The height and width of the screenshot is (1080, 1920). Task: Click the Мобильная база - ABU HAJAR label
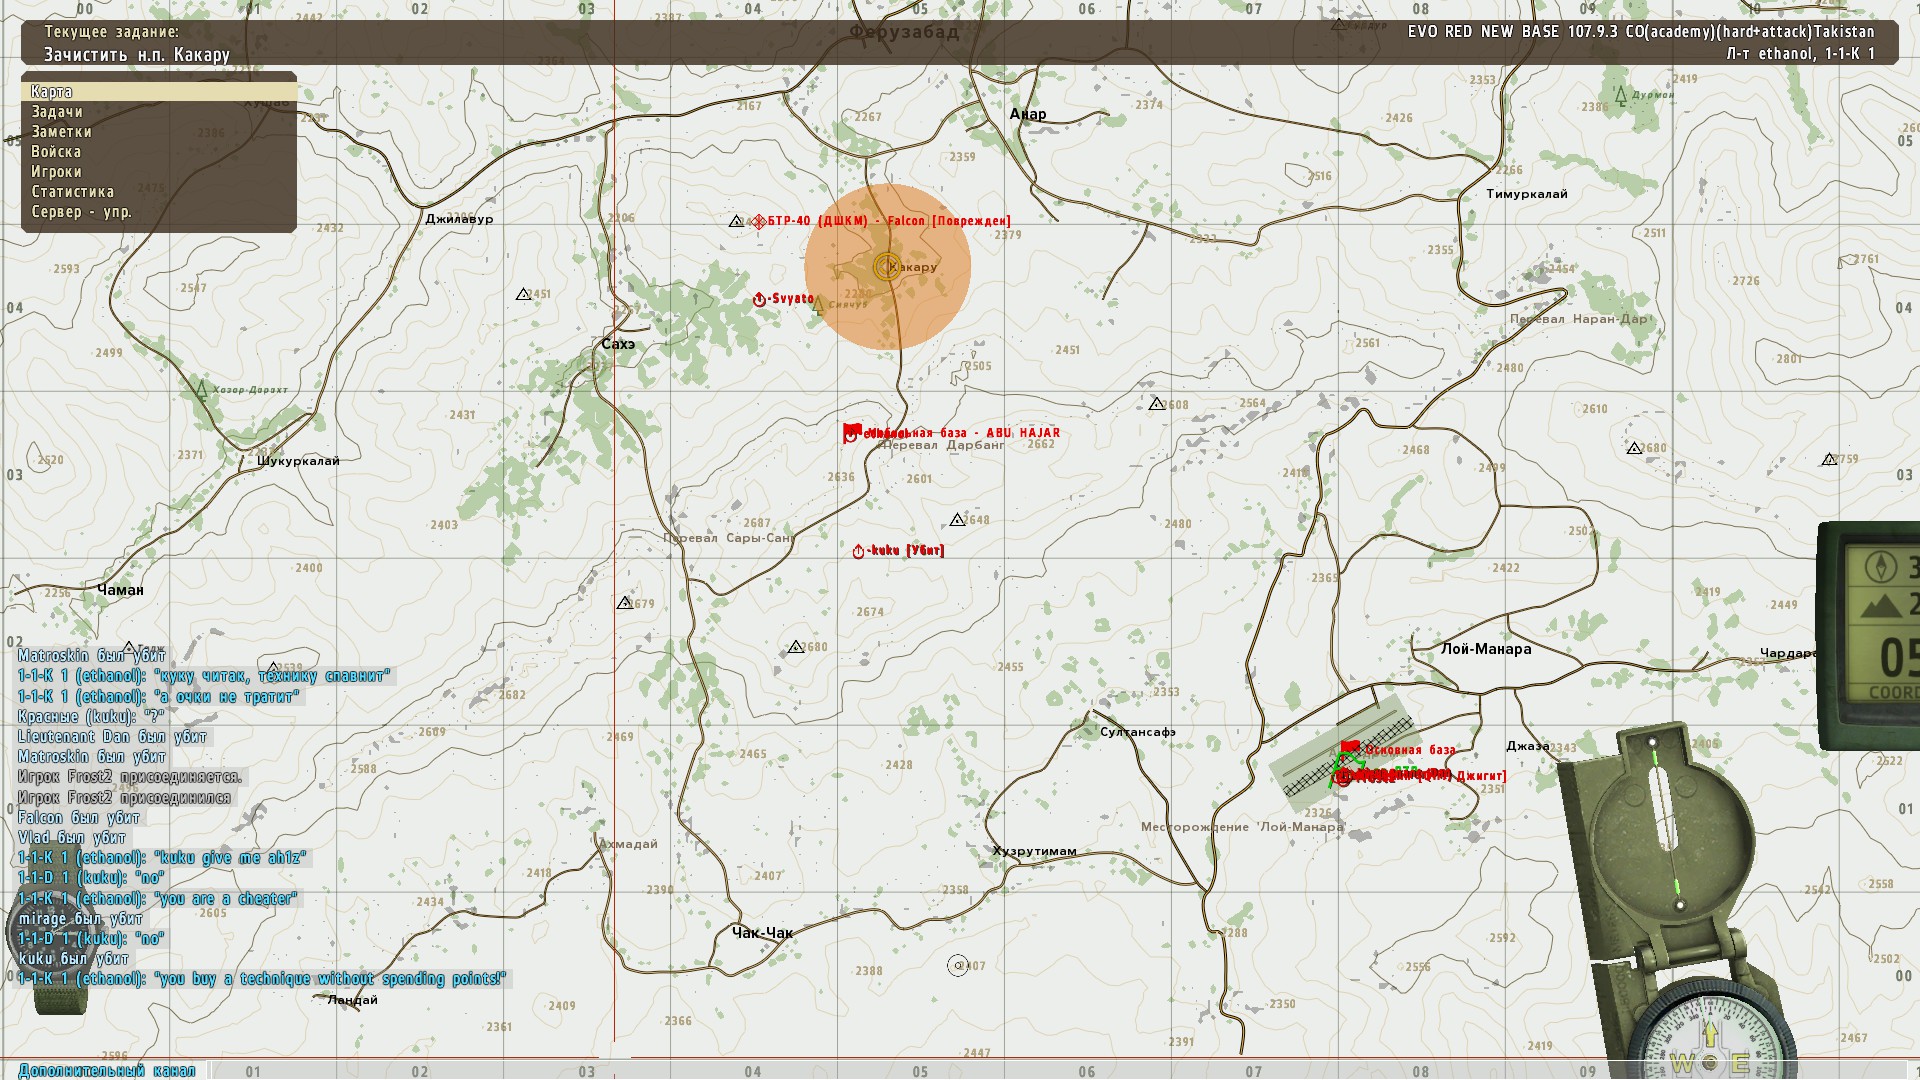click(x=963, y=434)
